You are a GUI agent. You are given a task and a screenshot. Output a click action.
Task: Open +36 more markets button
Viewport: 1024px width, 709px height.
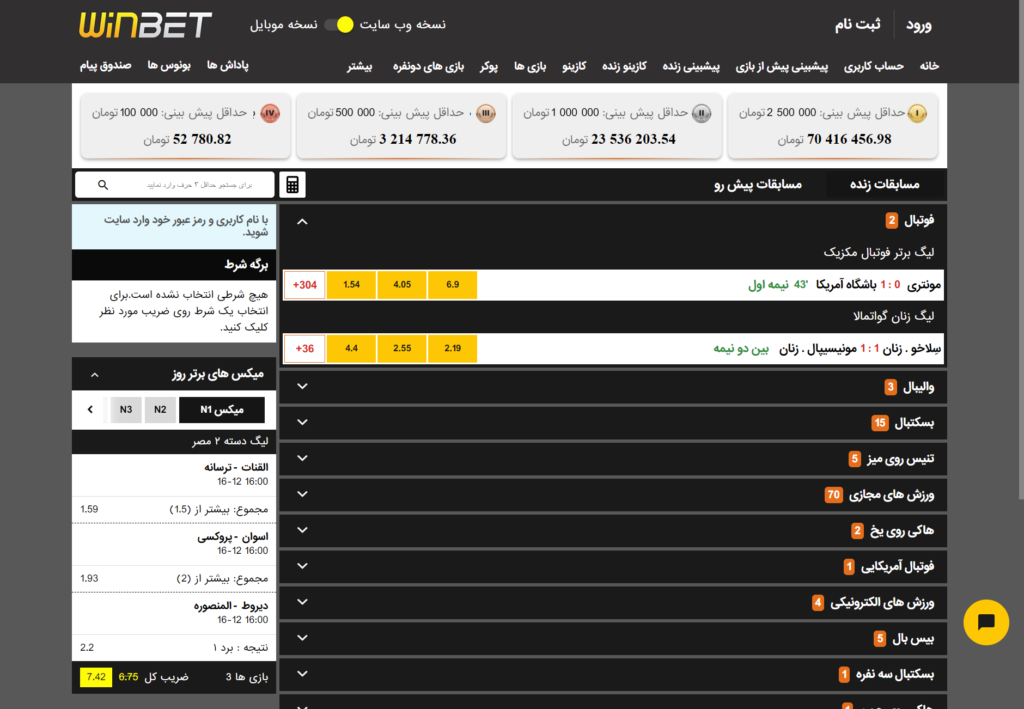[305, 349]
